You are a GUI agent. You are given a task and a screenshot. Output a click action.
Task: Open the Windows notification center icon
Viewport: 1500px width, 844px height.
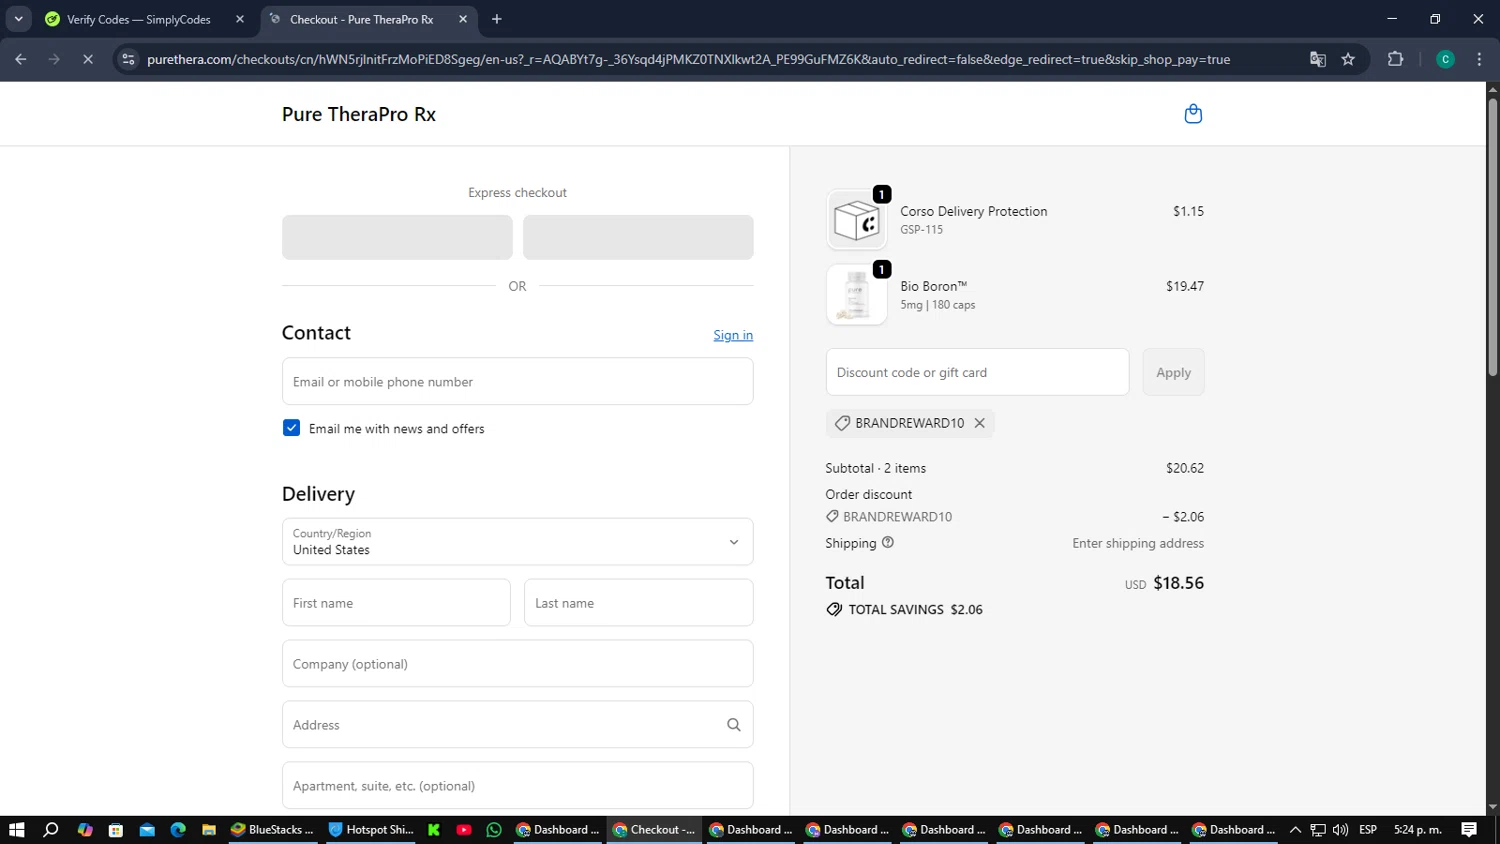pyautogui.click(x=1469, y=830)
